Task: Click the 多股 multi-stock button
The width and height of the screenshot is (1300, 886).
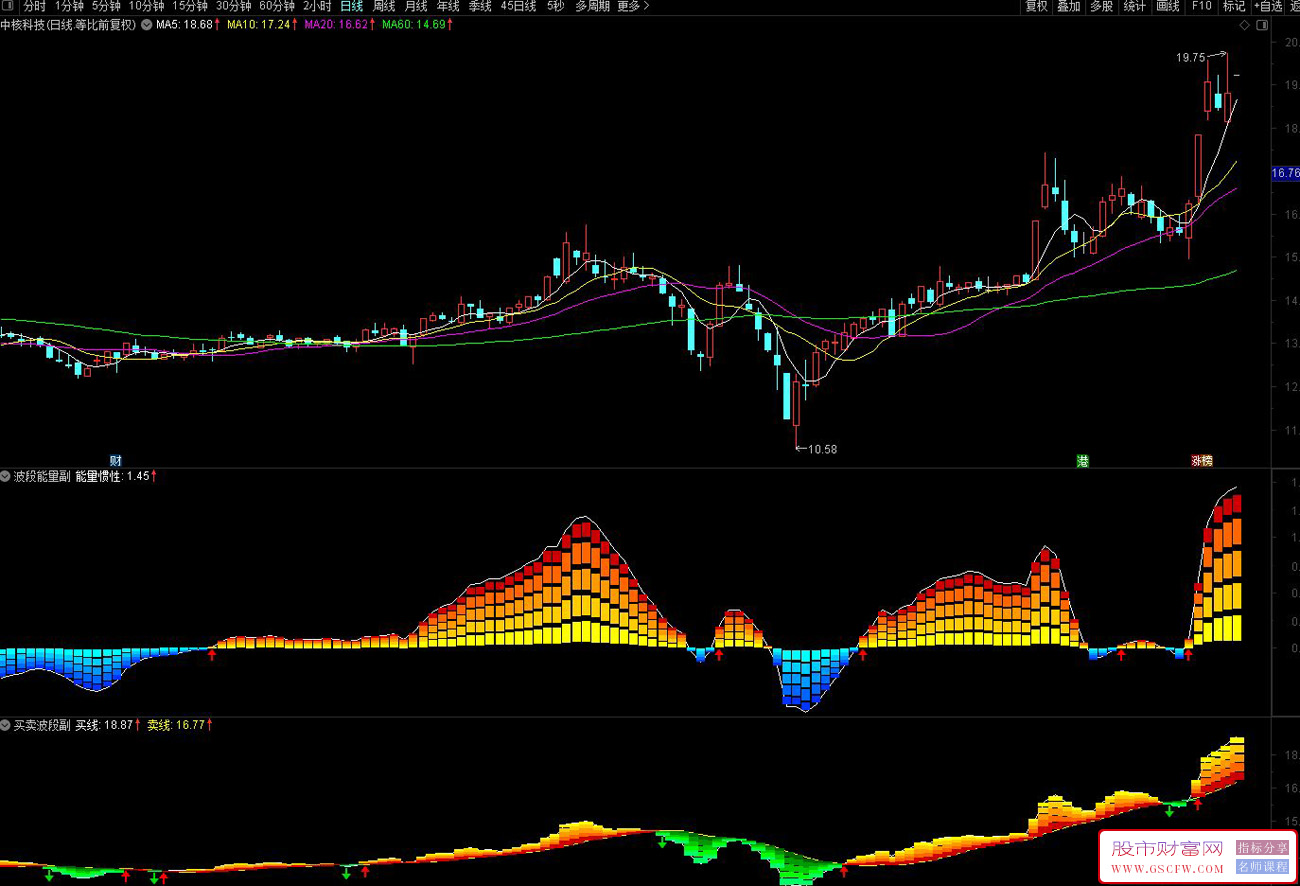Action: [x=1101, y=6]
